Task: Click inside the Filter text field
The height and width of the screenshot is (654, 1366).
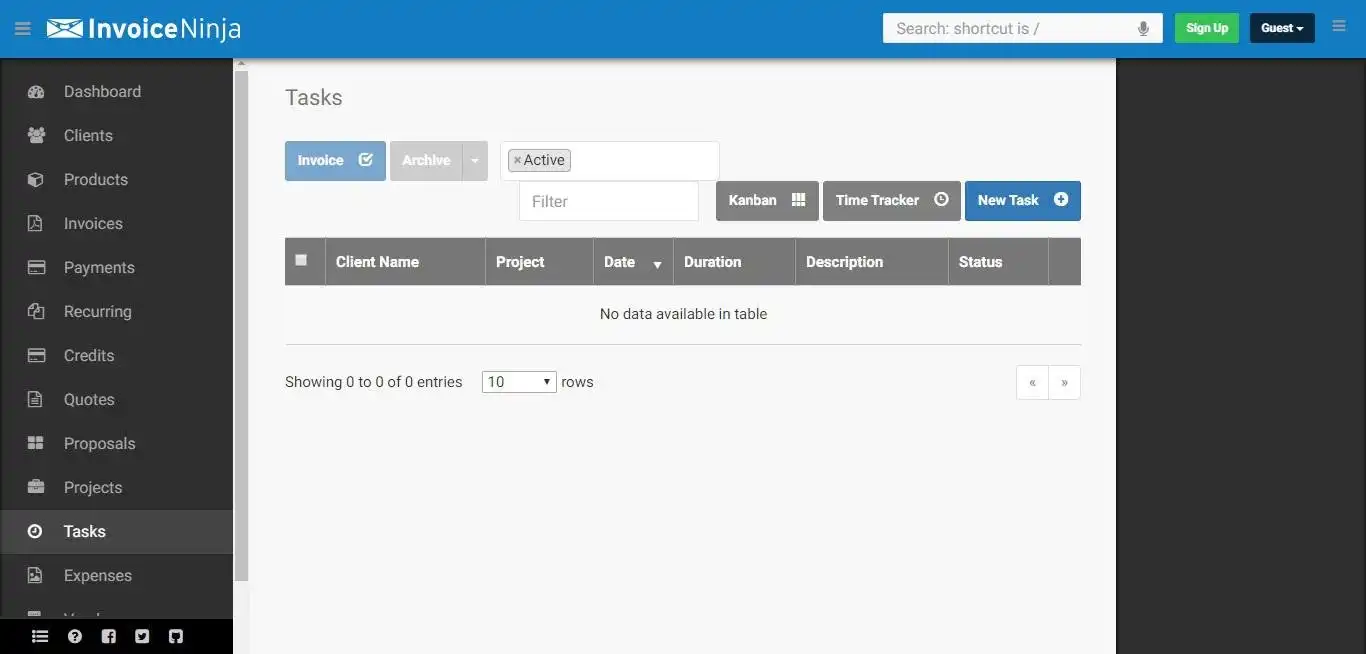Action: (x=607, y=201)
